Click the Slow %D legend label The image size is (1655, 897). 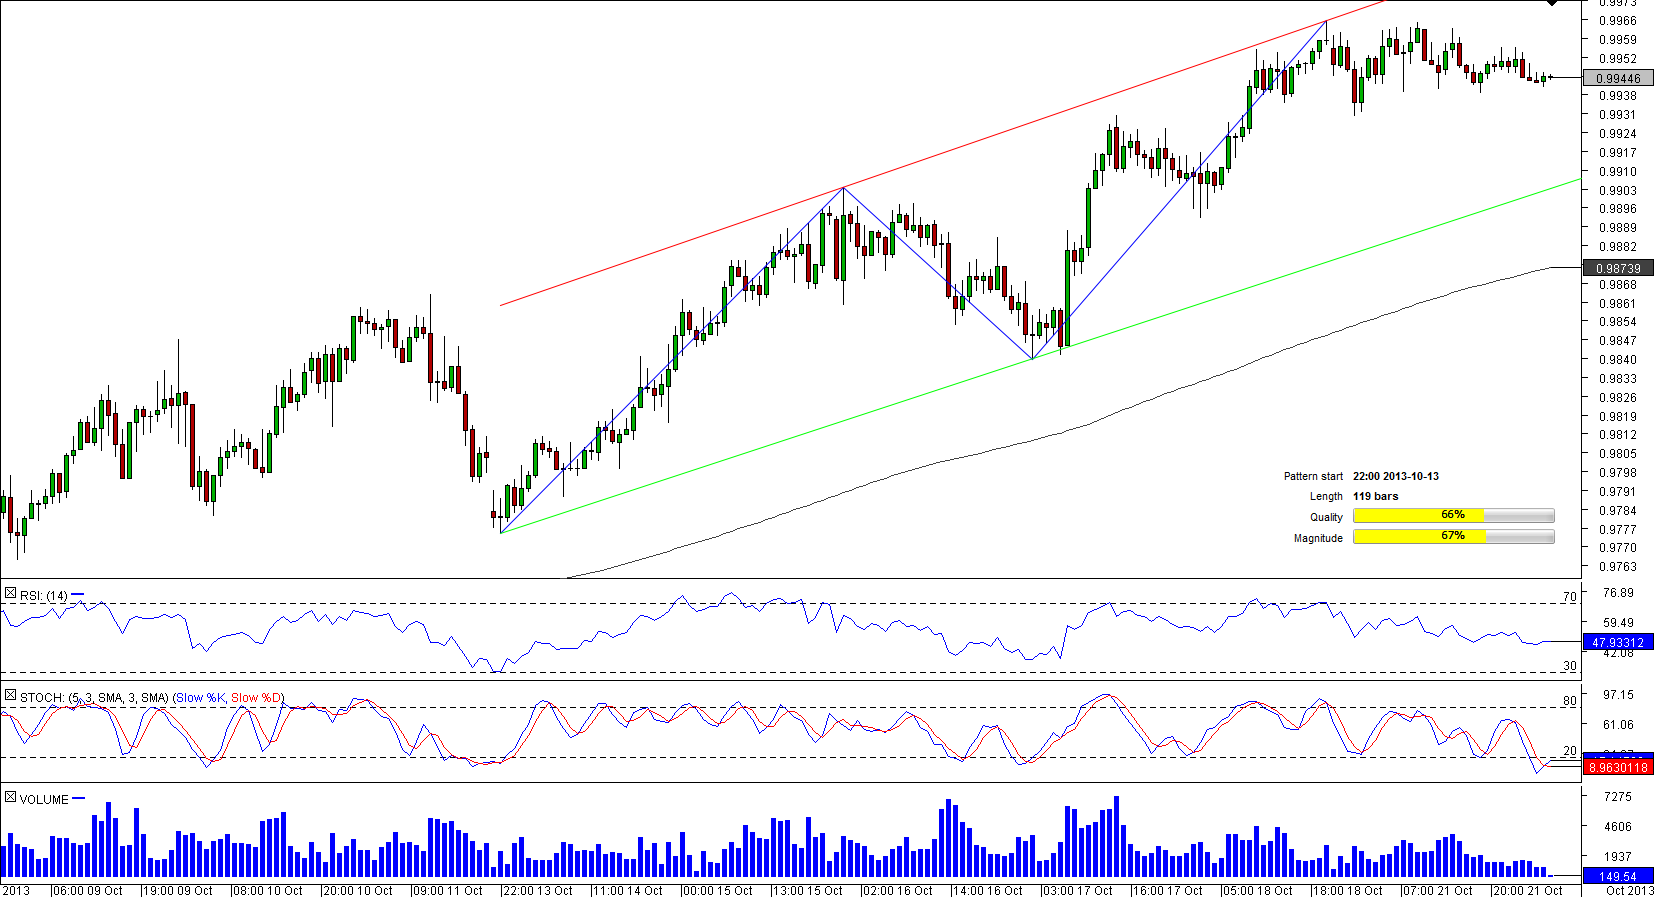click(x=255, y=697)
